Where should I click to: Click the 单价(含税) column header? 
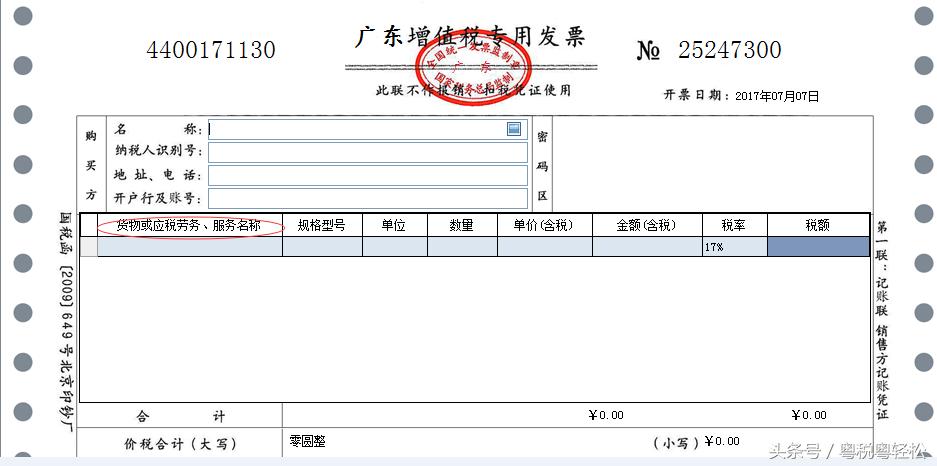coord(544,225)
